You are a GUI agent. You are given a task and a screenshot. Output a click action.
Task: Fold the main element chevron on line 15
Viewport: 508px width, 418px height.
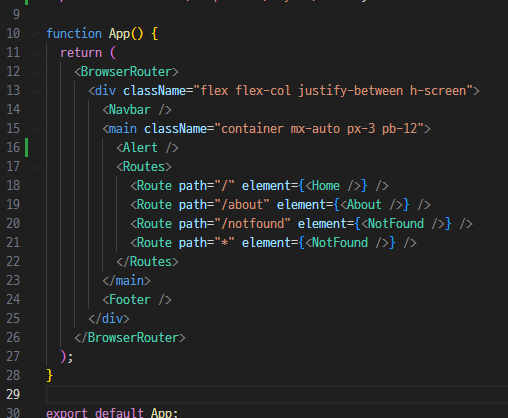click(35, 129)
